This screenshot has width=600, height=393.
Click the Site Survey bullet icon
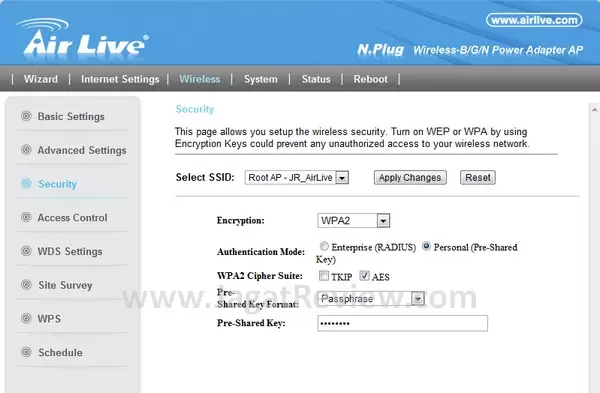pyautogui.click(x=26, y=284)
